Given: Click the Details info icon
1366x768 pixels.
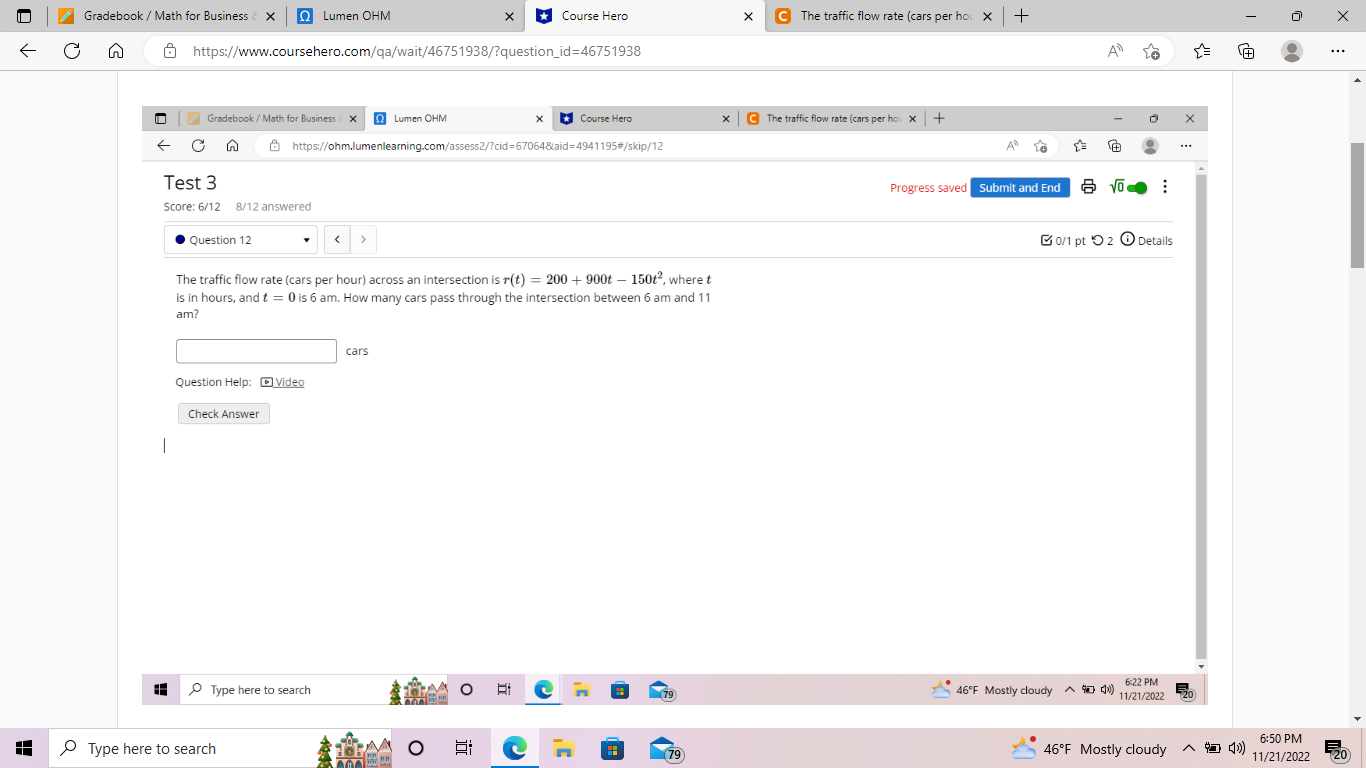Looking at the screenshot, I should (1128, 240).
